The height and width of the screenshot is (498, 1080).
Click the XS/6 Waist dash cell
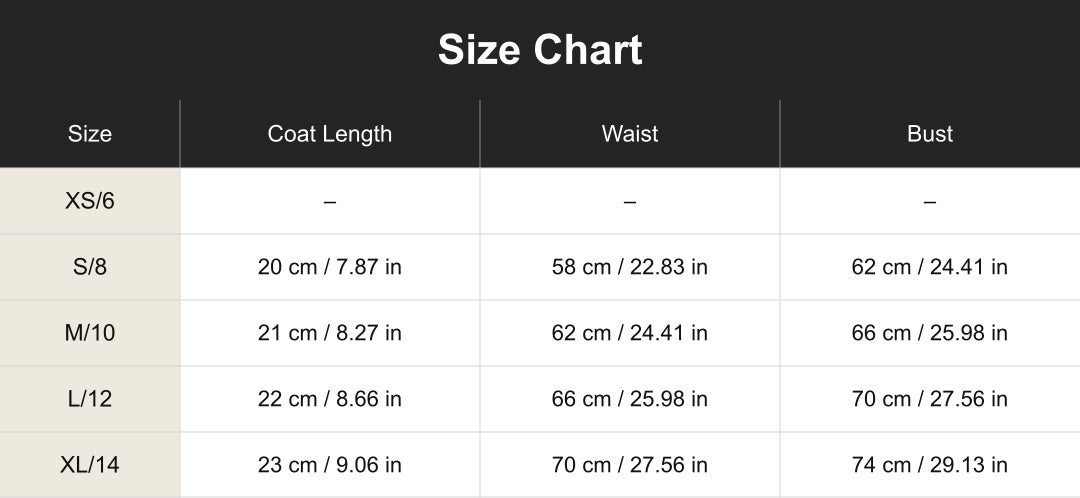click(x=630, y=201)
